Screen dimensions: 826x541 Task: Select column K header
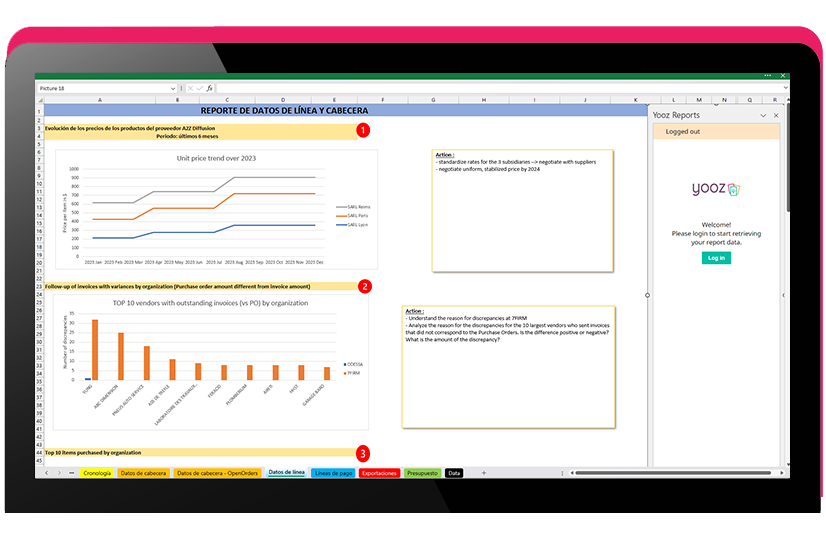635,100
